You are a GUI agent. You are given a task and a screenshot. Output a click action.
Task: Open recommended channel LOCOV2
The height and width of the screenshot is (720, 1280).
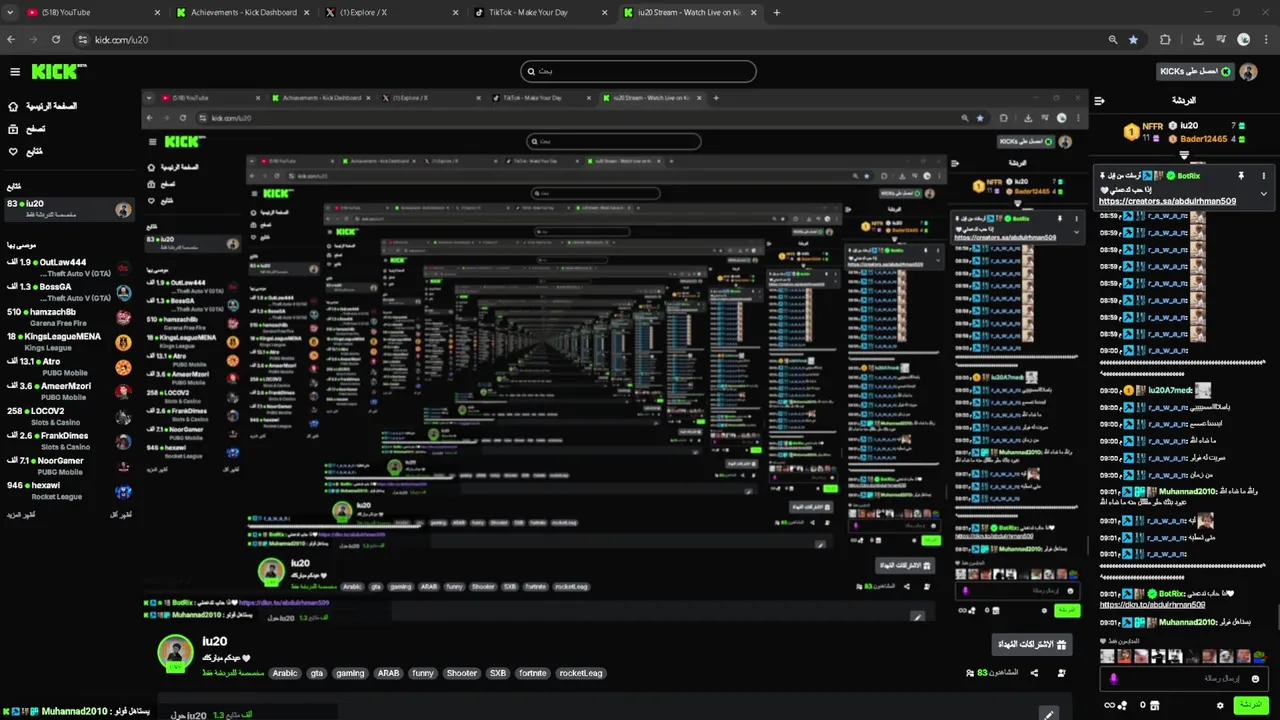[x=68, y=416]
